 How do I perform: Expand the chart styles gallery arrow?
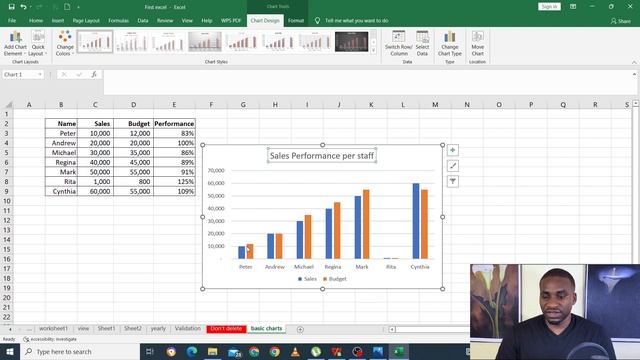373,51
